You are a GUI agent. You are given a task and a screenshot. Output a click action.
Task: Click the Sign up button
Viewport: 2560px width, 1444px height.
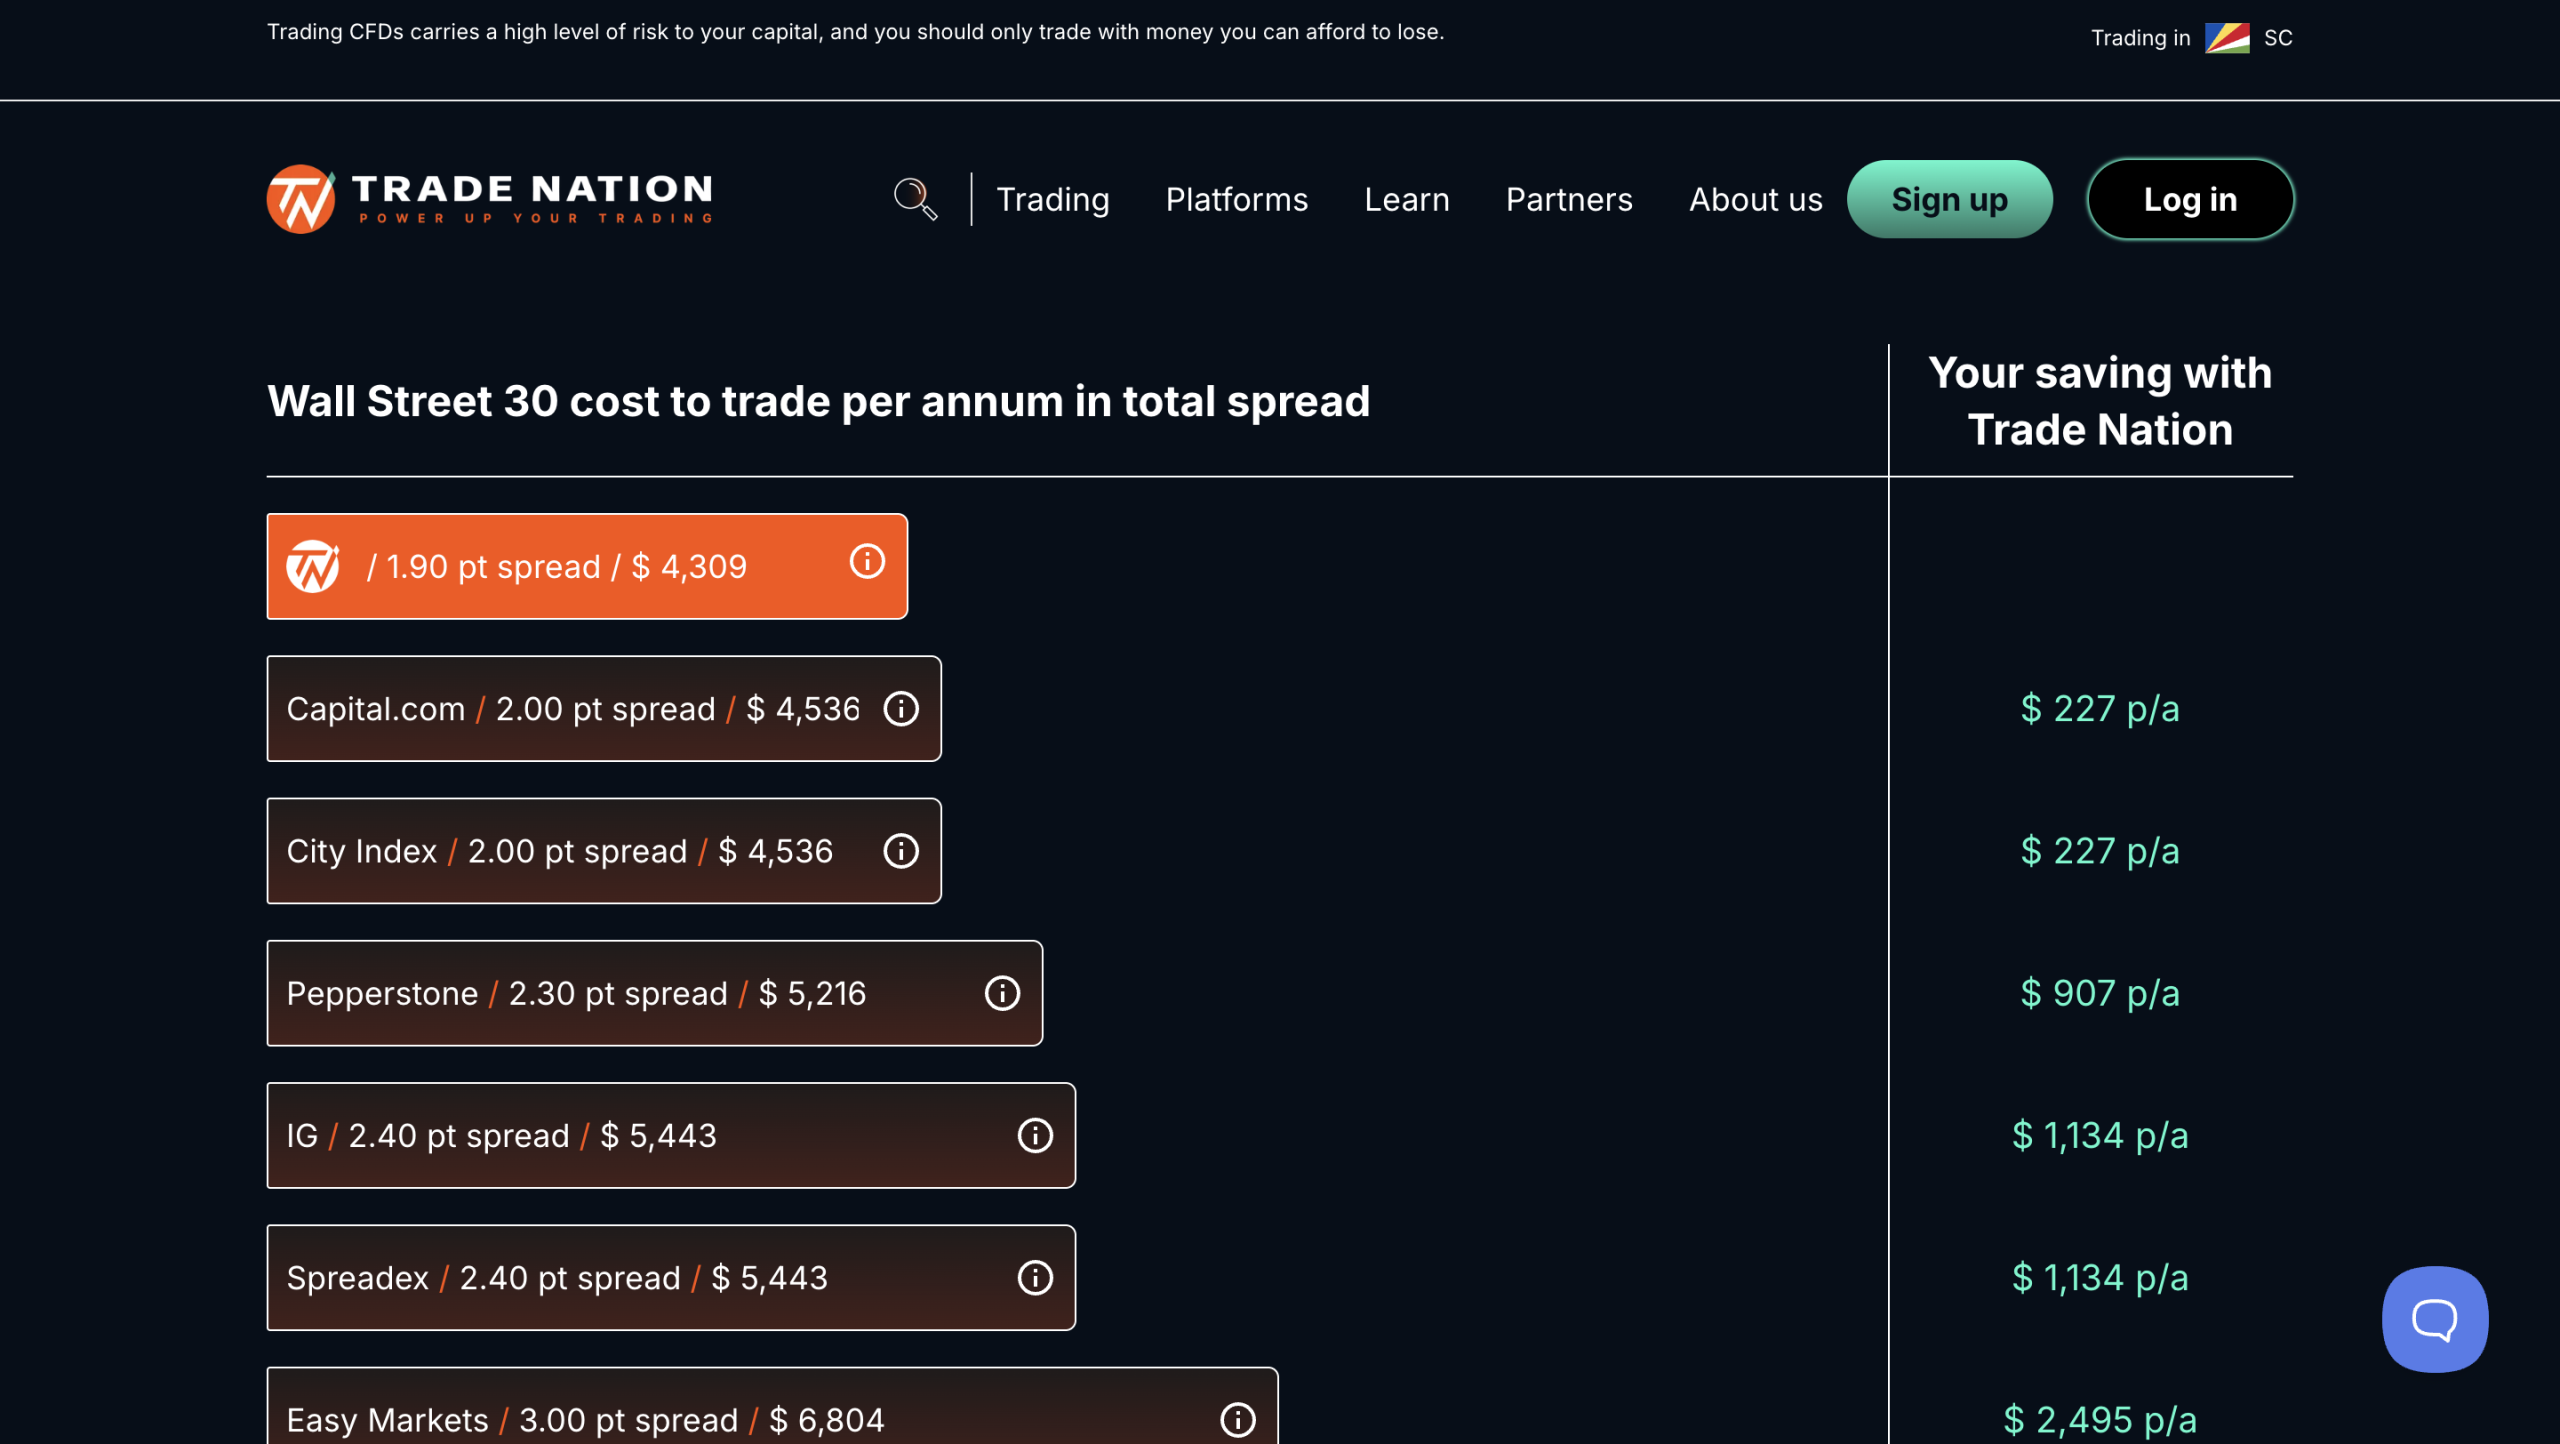coord(1950,199)
